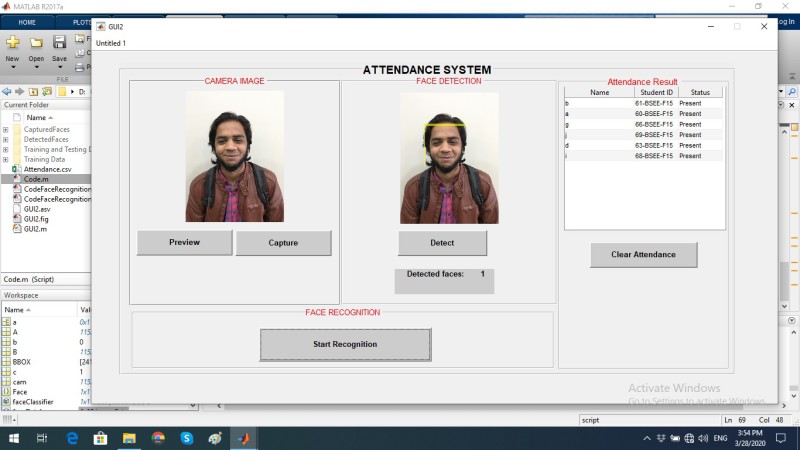Click the Capture button
The width and height of the screenshot is (800, 450).
[283, 243]
